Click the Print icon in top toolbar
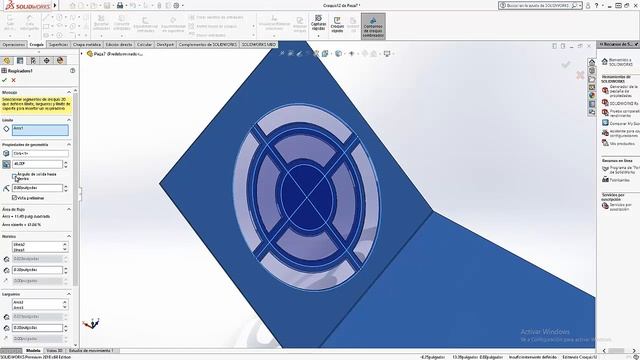Viewport: 640px width, 360px height. coord(120,5)
